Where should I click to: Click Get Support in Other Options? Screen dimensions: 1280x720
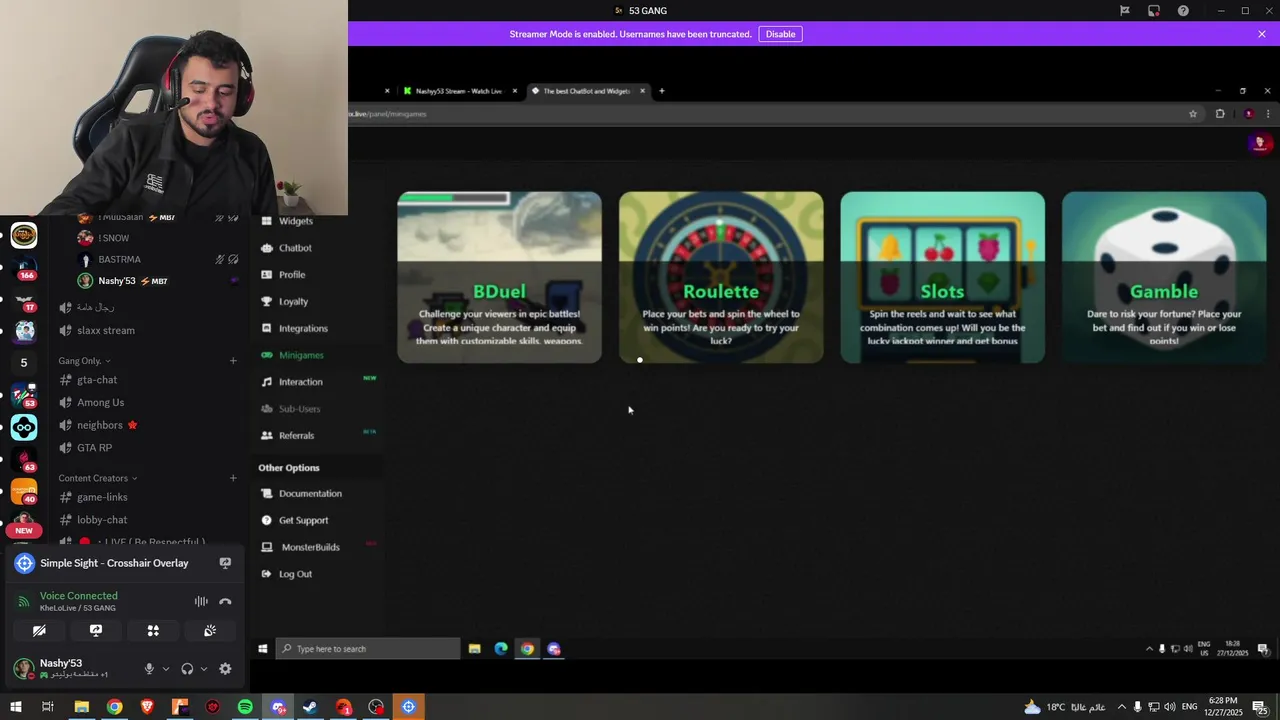[x=303, y=520]
